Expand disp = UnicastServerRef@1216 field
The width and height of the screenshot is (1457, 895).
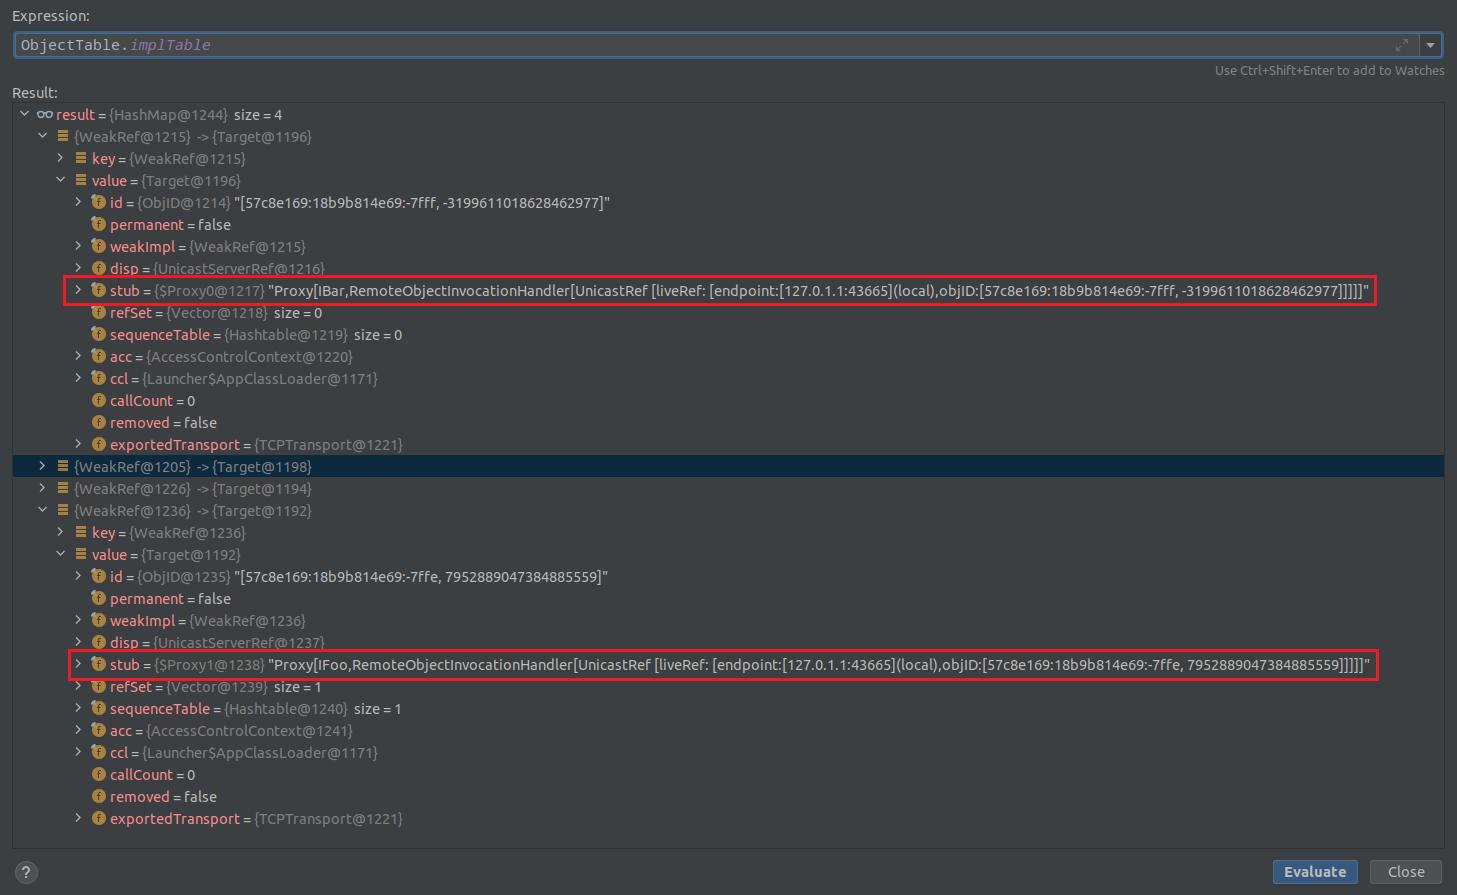(x=78, y=268)
